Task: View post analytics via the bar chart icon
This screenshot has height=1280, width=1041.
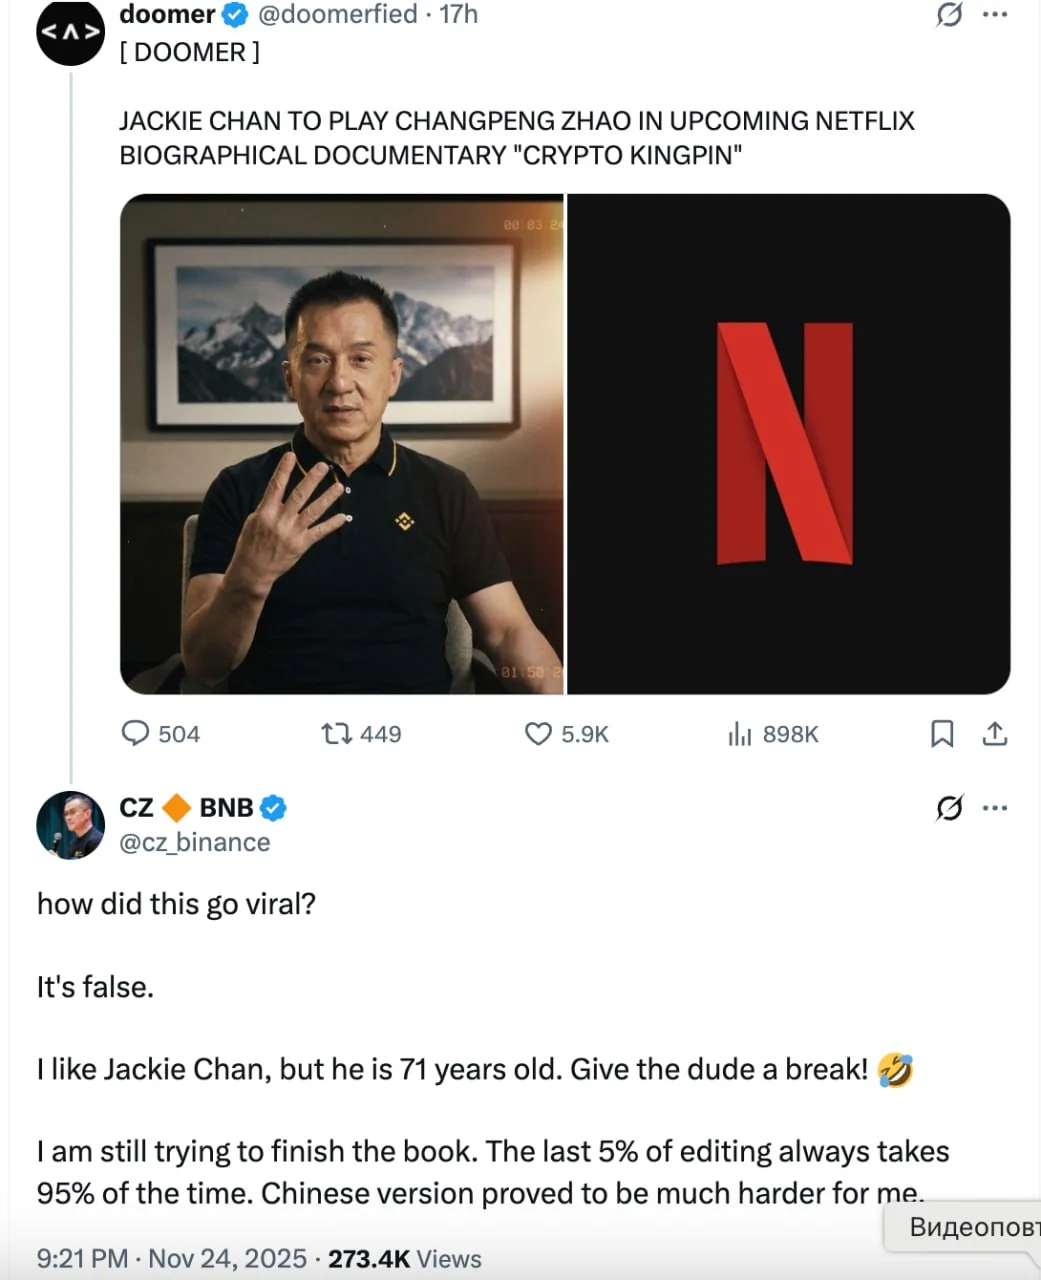Action: click(742, 733)
